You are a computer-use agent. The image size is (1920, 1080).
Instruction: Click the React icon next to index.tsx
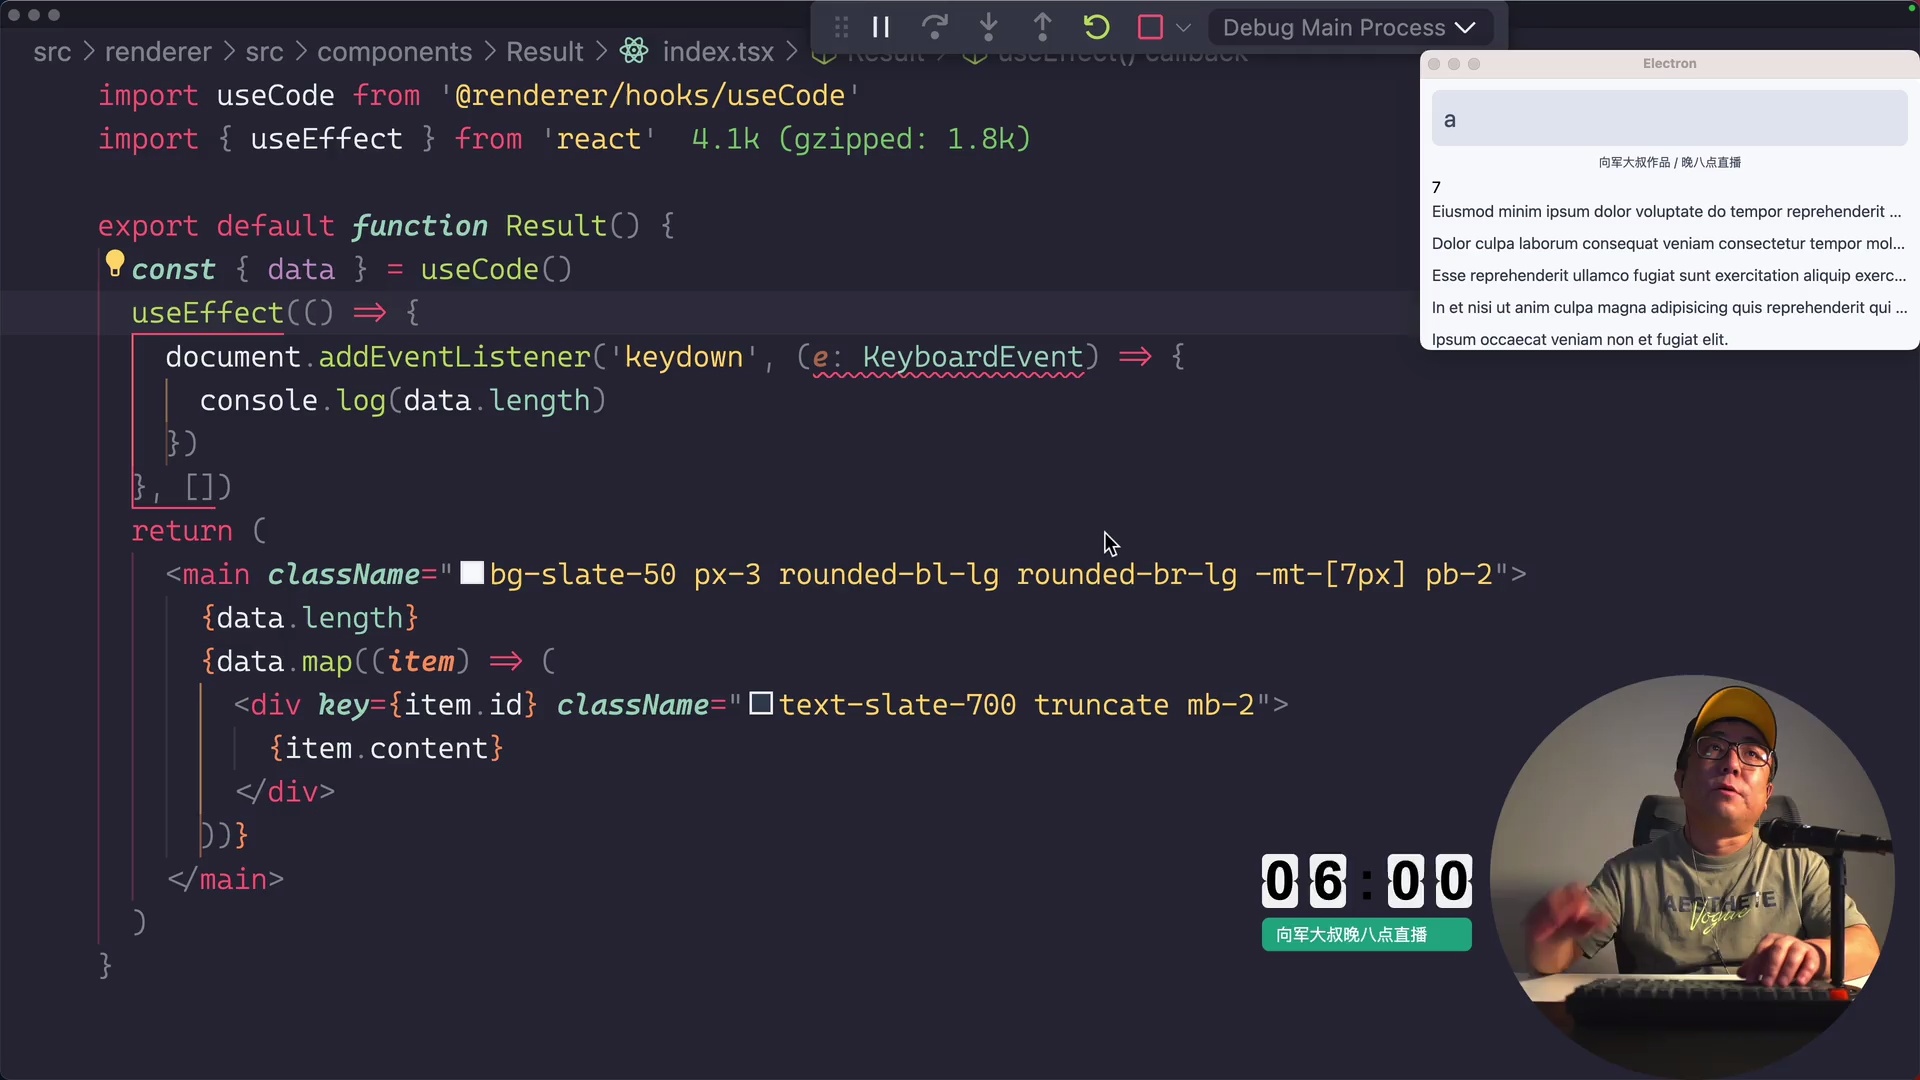[x=633, y=51]
